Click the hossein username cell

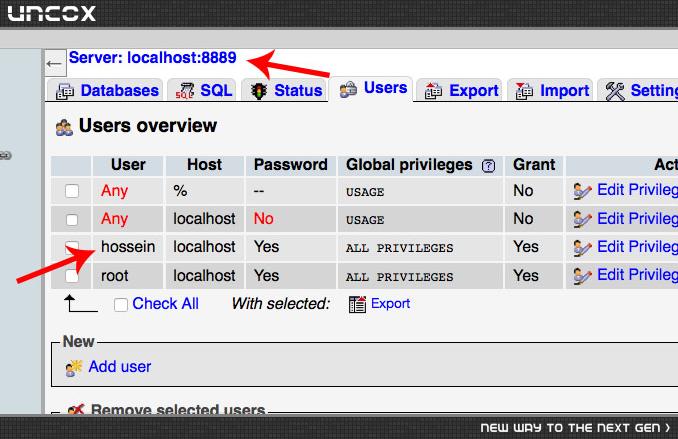pos(128,247)
